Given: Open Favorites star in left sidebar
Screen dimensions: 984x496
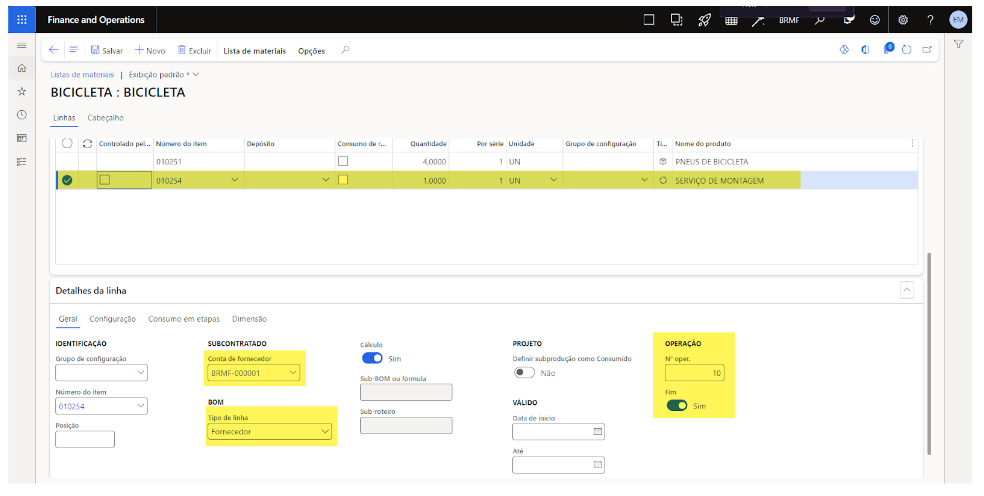Looking at the screenshot, I should click(21, 91).
